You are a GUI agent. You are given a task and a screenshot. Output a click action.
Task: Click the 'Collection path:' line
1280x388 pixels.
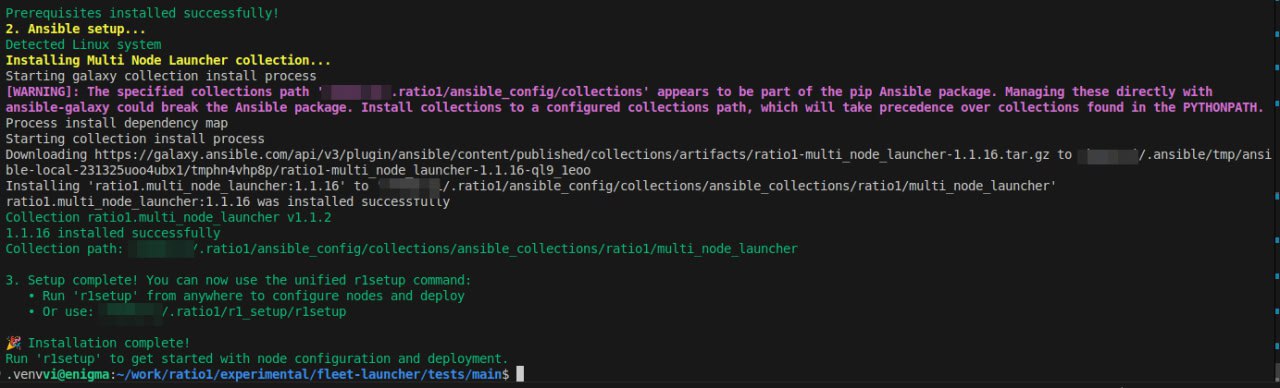[401, 248]
